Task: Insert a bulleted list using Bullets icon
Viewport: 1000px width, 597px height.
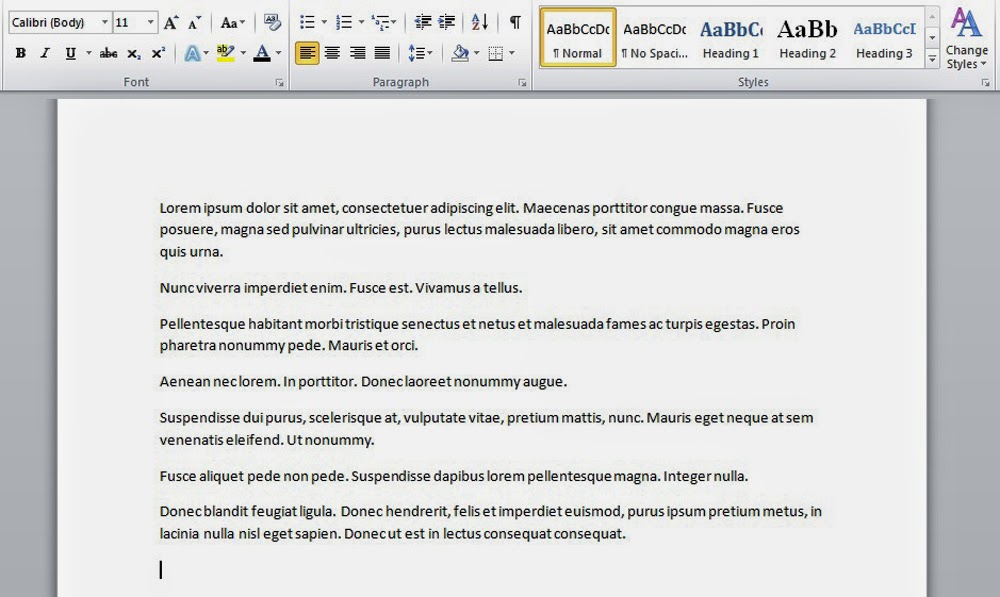Action: [x=307, y=23]
